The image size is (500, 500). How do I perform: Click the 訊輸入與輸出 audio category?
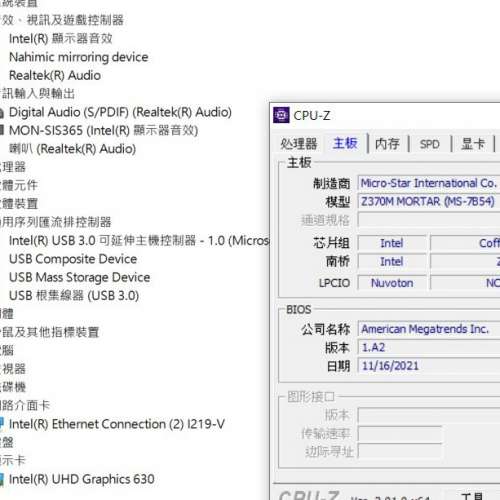point(37,94)
